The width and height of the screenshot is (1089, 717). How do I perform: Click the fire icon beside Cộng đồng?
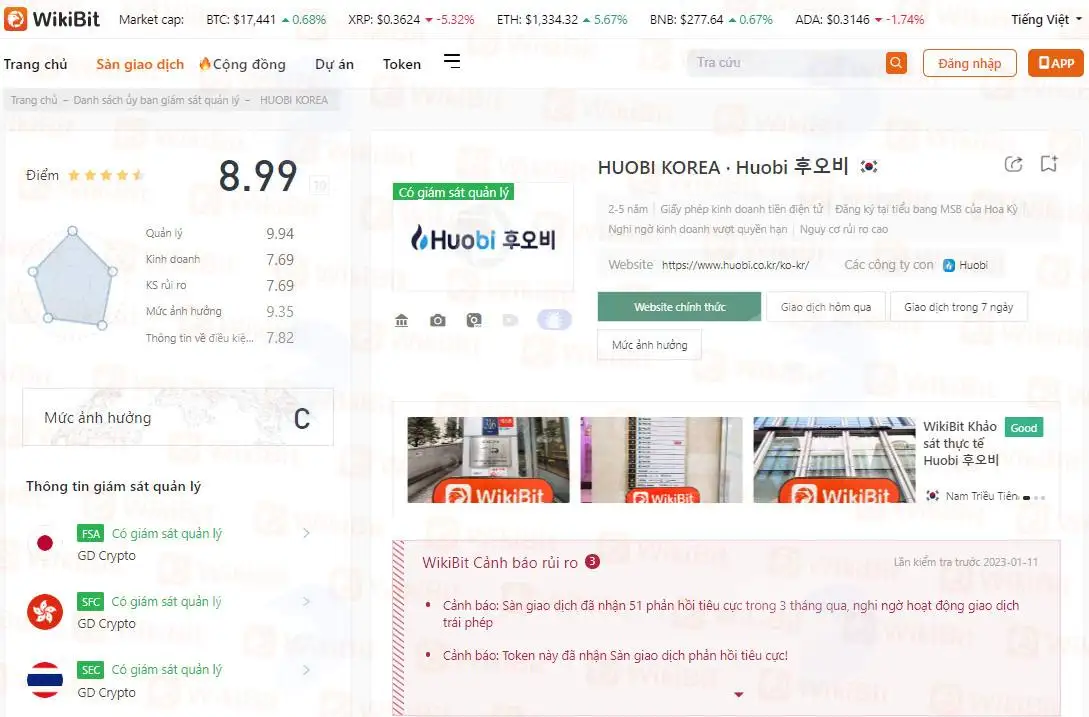(x=205, y=64)
